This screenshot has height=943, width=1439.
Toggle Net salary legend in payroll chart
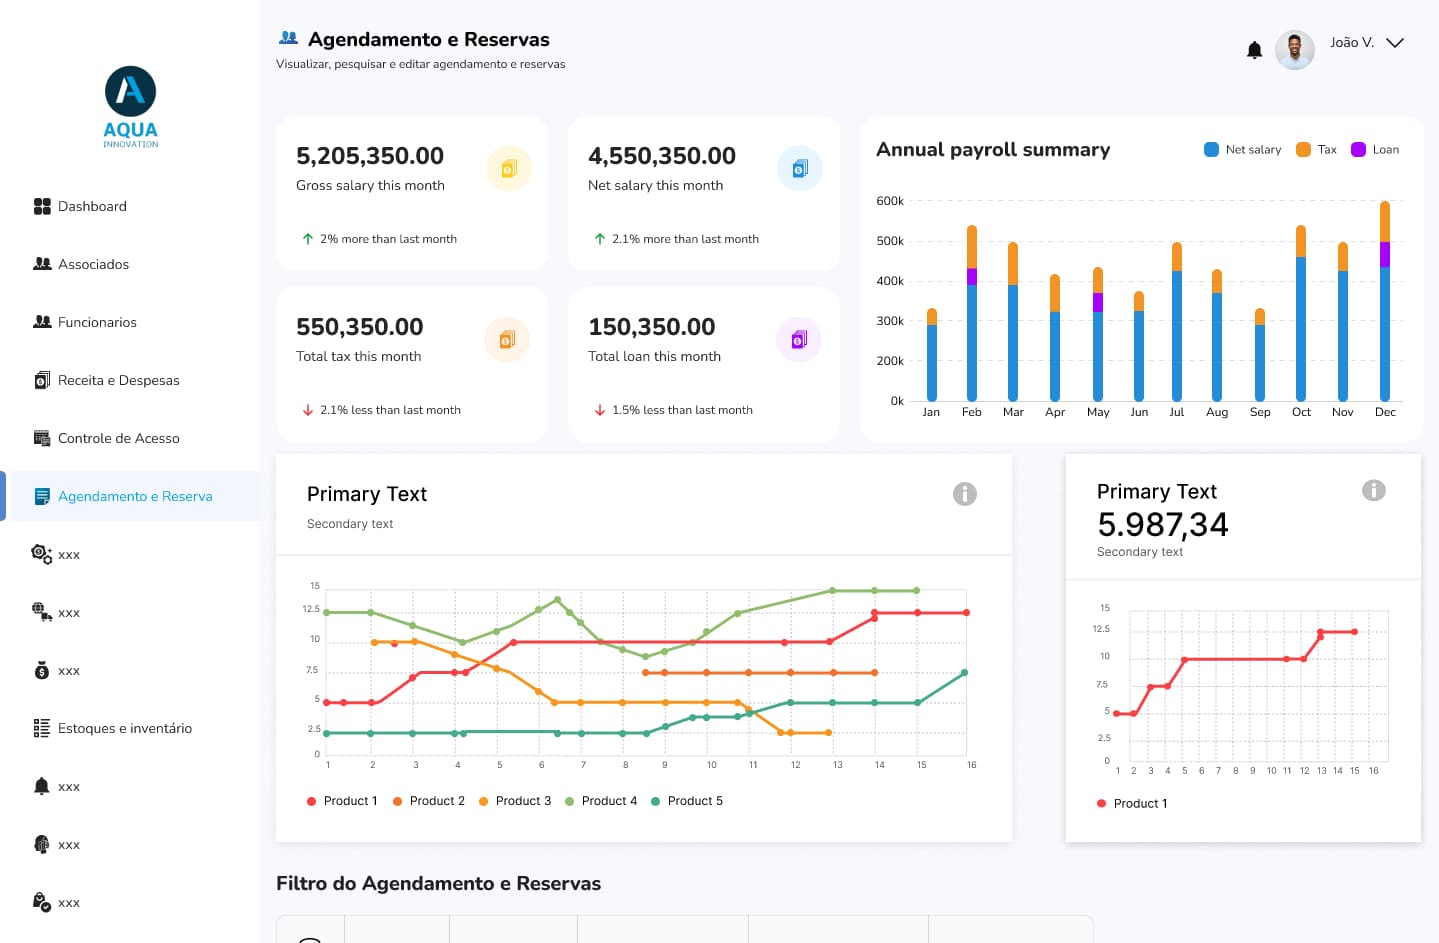[1243, 150]
